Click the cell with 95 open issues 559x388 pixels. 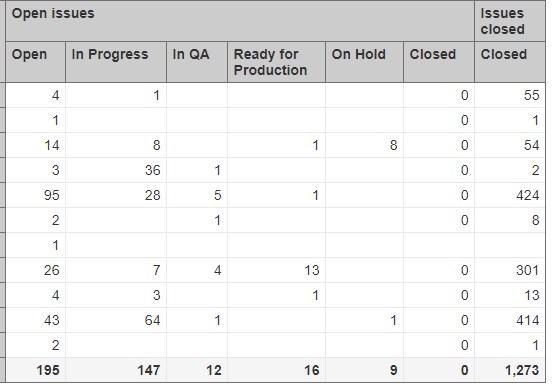[x=36, y=195]
